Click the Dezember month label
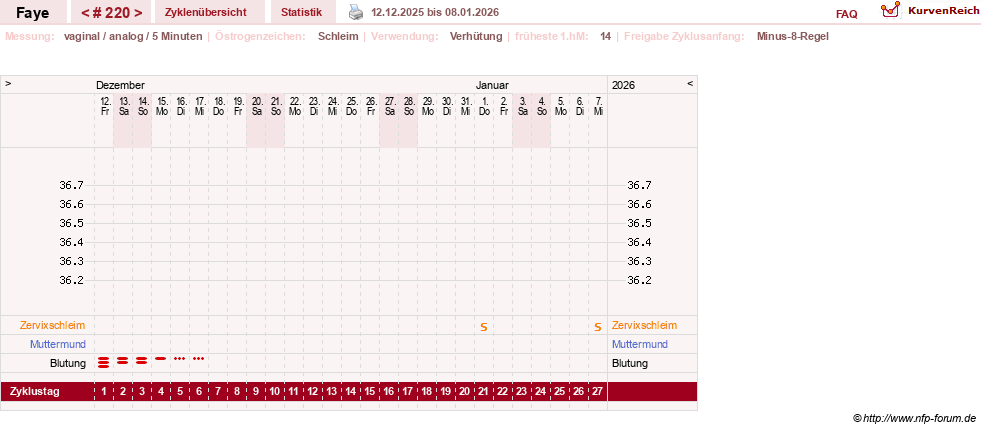 [x=120, y=85]
